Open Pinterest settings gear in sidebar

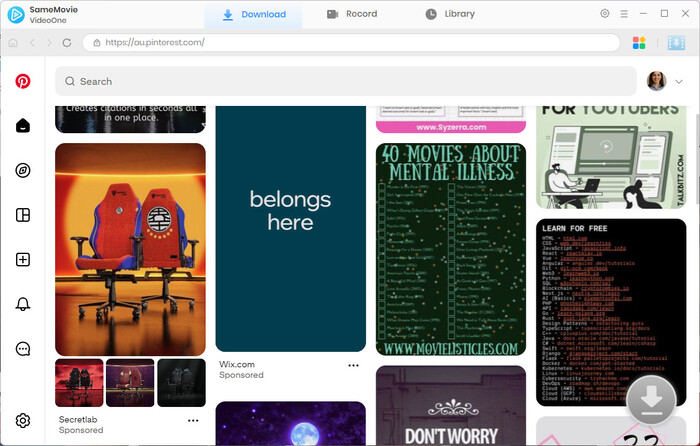click(x=22, y=421)
